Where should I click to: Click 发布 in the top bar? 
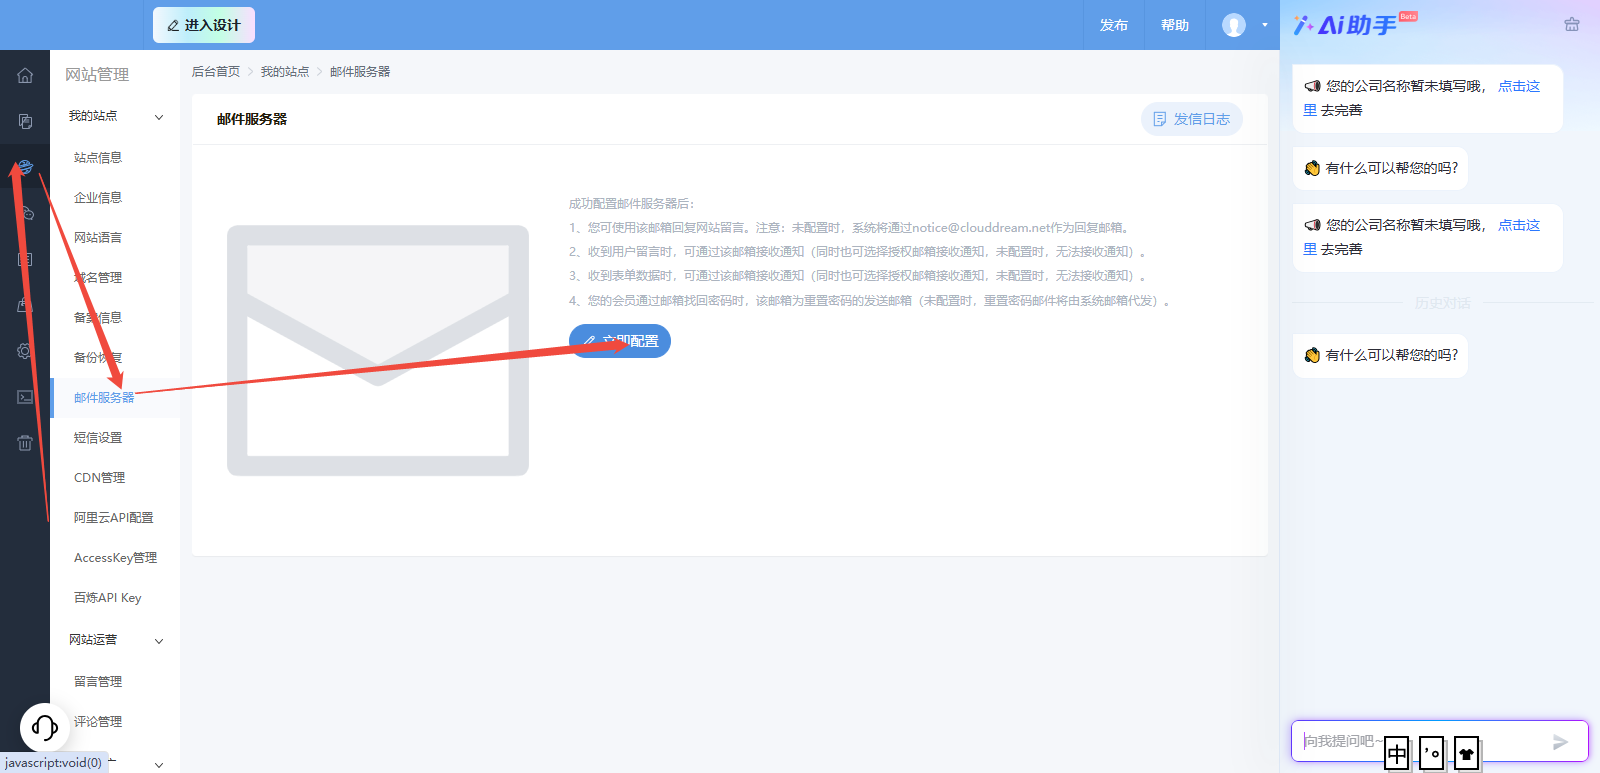click(1113, 25)
